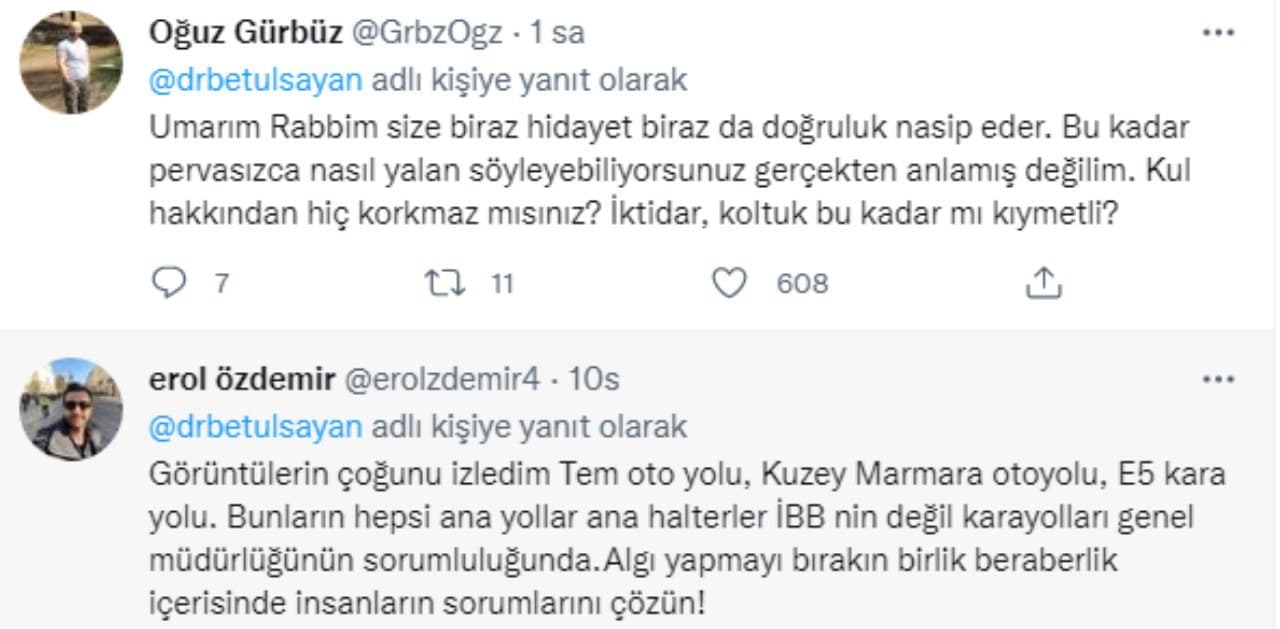Screen dimensions: 1280x629
Task: Open @drbetulsayan mention in erol özdemir's reply
Action: 255,427
